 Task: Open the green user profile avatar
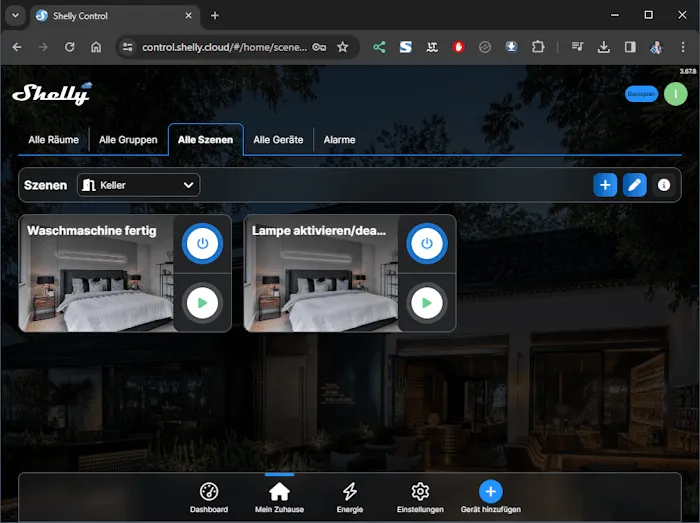coord(676,94)
